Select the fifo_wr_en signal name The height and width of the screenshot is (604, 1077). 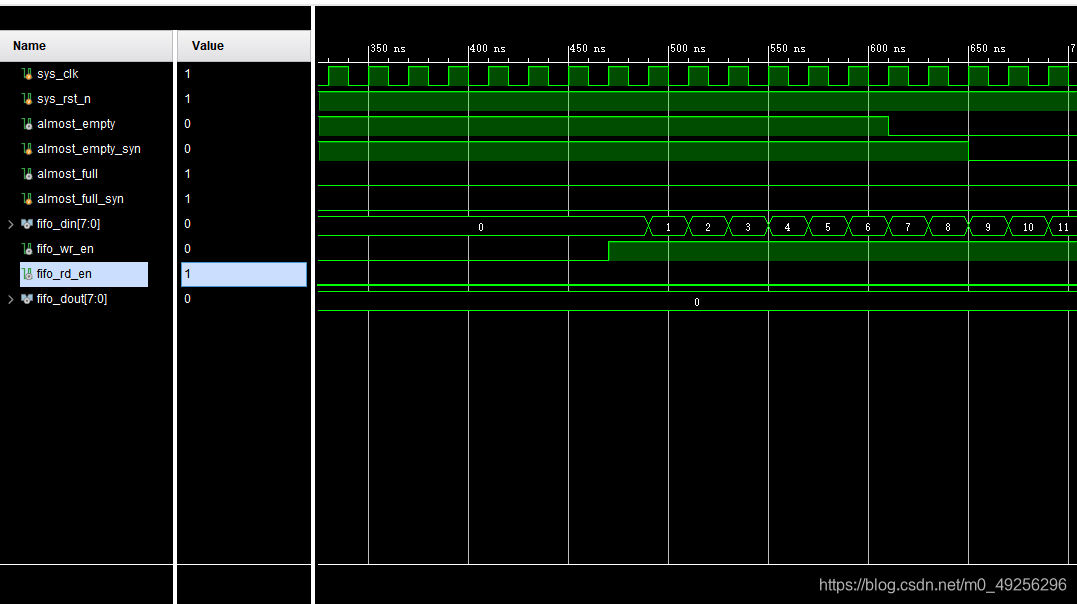click(x=65, y=249)
